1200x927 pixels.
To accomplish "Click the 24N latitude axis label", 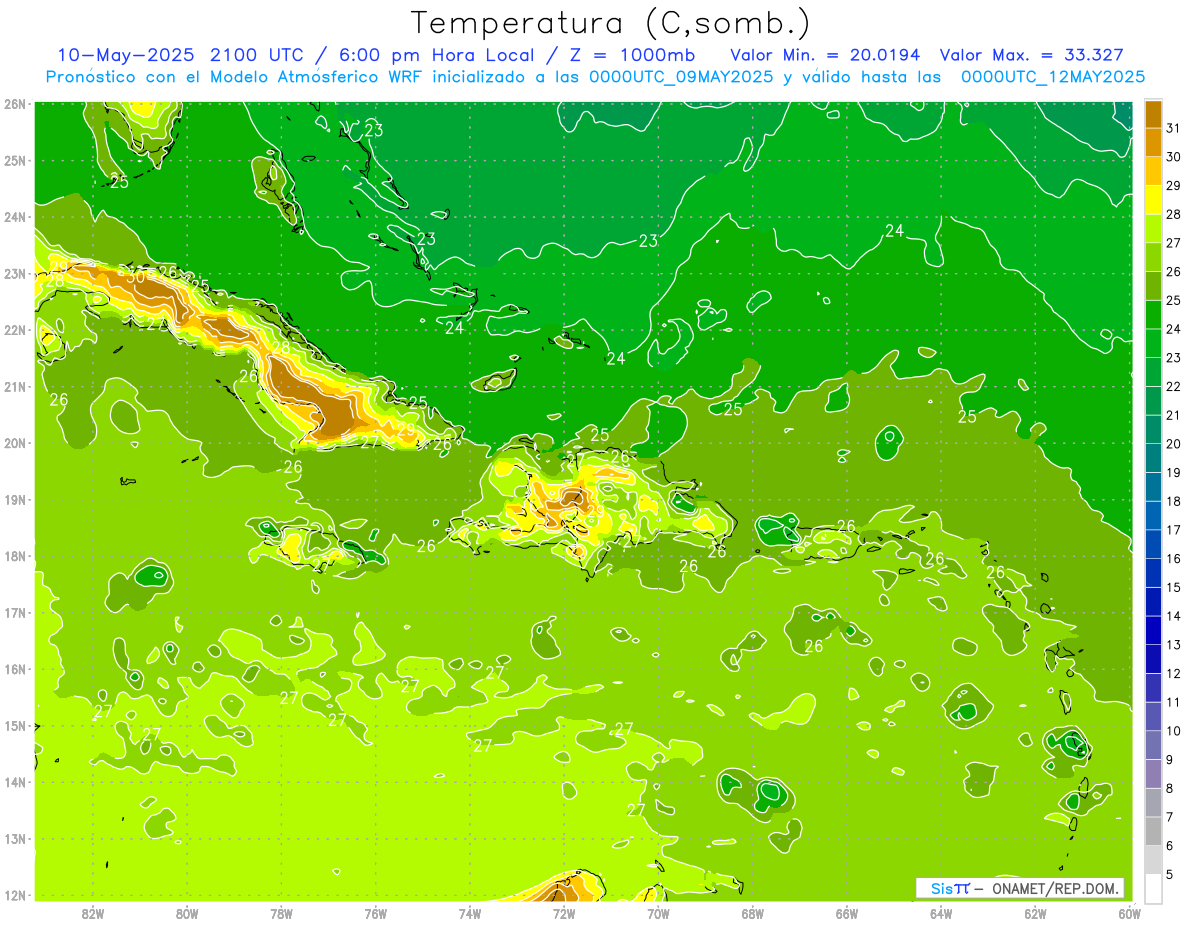I will pyautogui.click(x=15, y=217).
